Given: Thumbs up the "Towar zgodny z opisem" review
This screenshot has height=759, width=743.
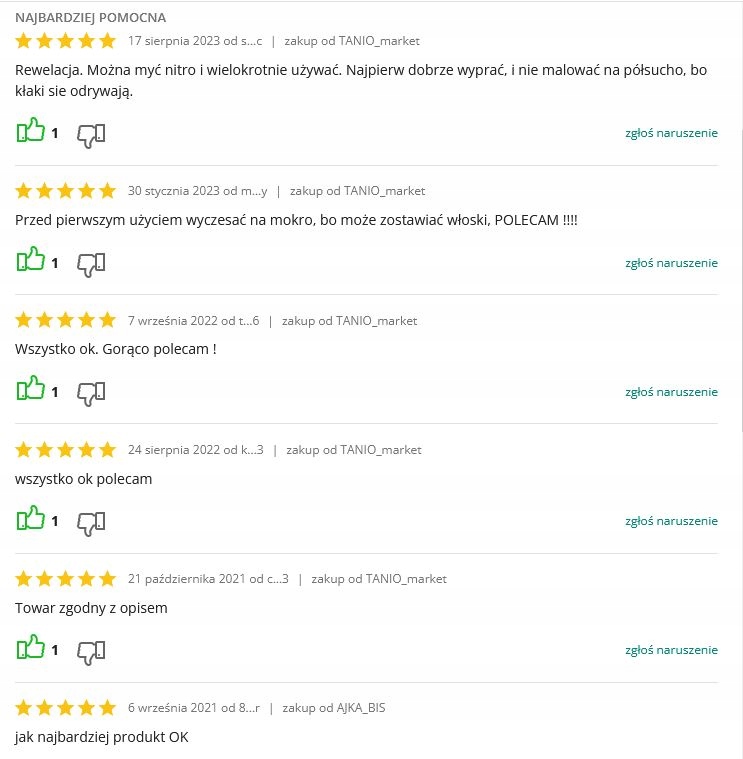Looking at the screenshot, I should (x=31, y=649).
